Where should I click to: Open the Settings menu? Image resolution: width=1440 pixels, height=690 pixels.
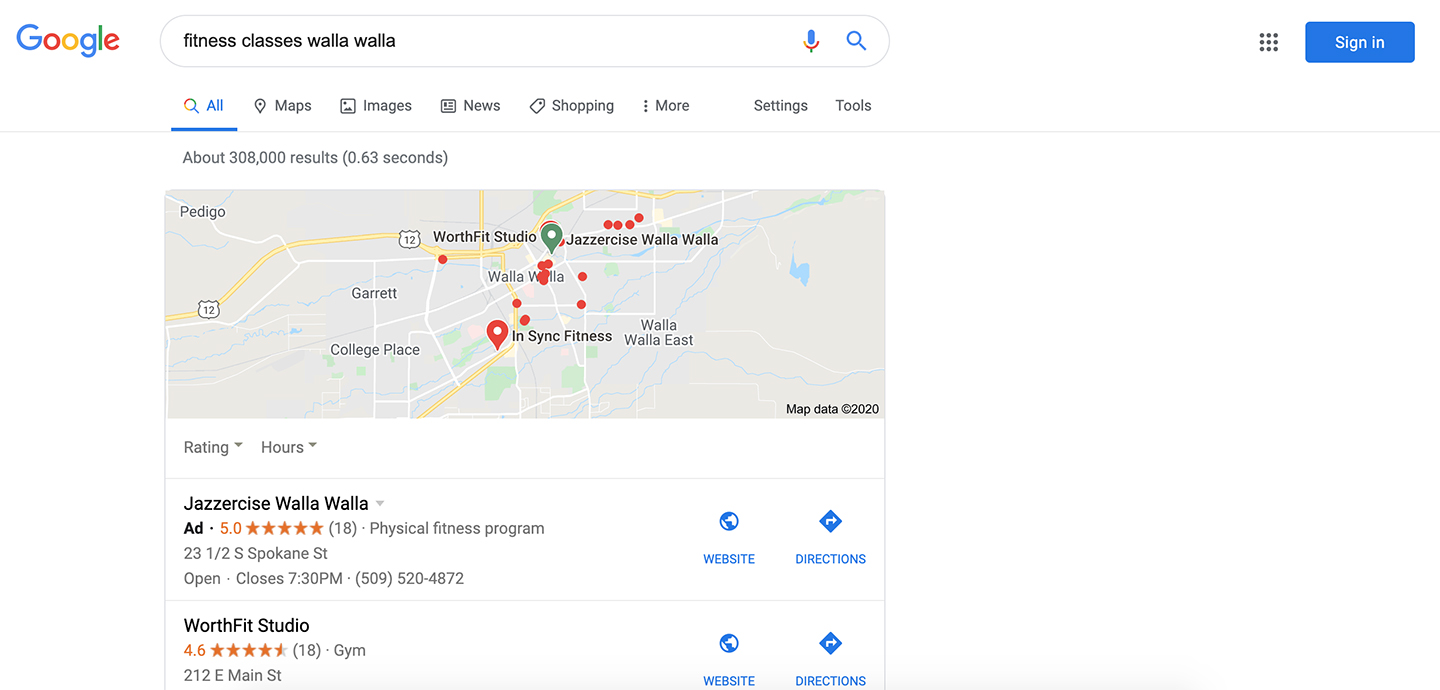pyautogui.click(x=780, y=105)
